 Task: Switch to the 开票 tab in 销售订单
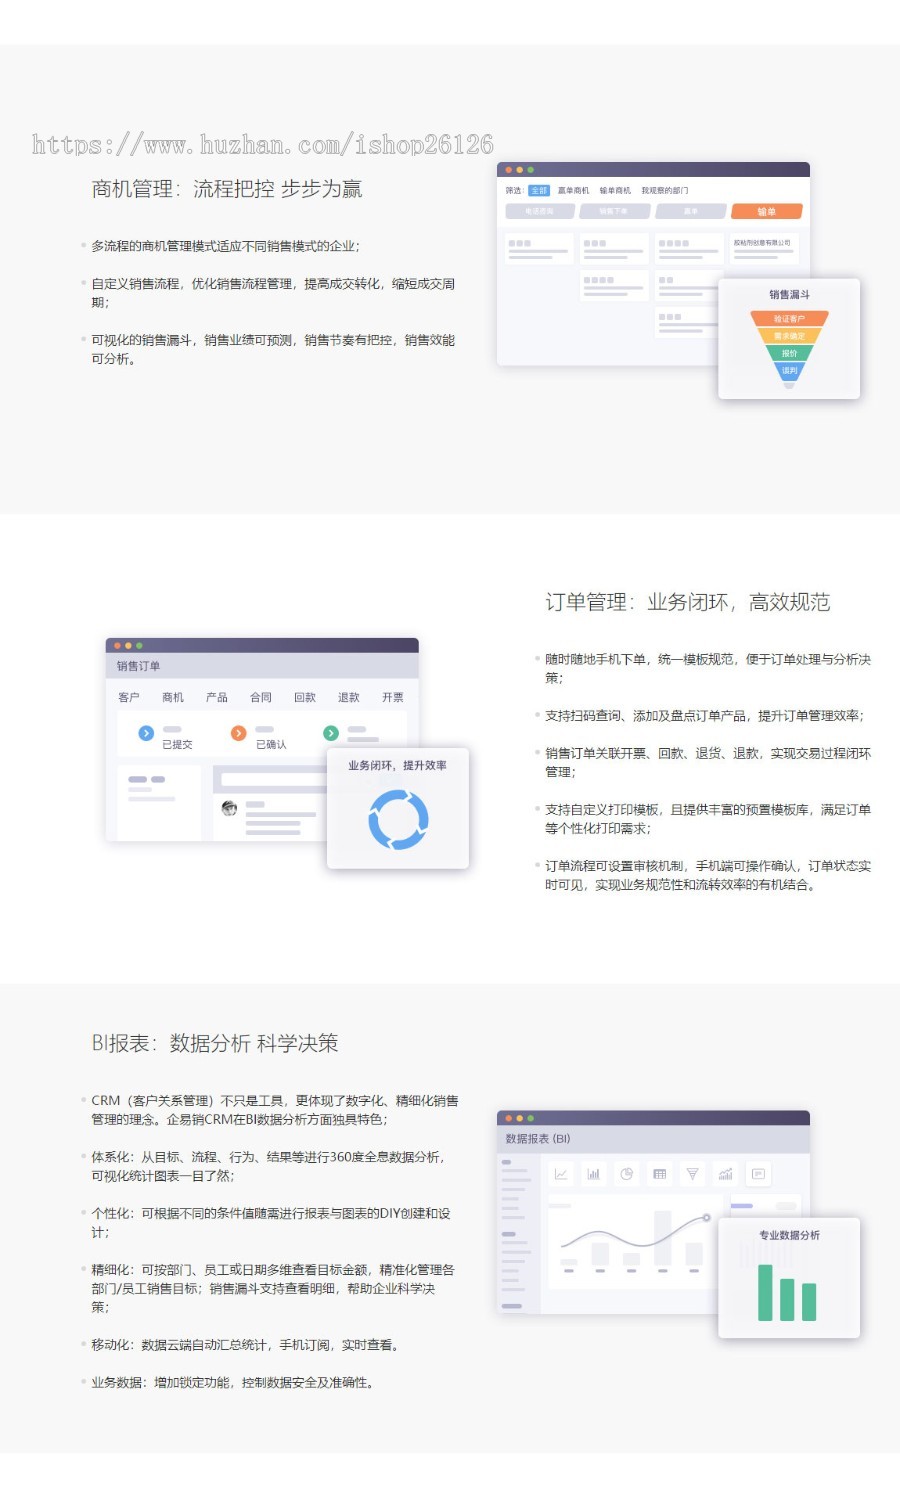click(x=392, y=697)
